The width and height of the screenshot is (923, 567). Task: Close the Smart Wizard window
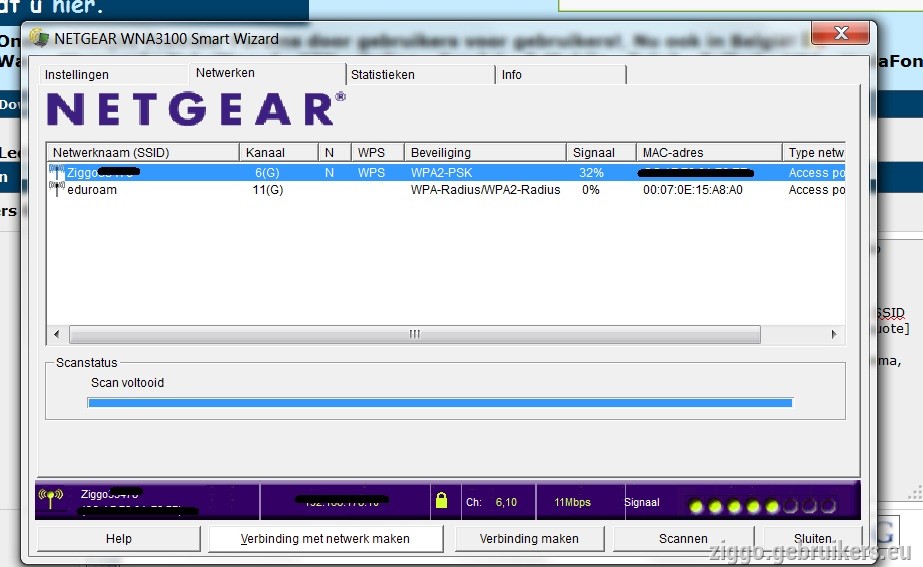[841, 33]
